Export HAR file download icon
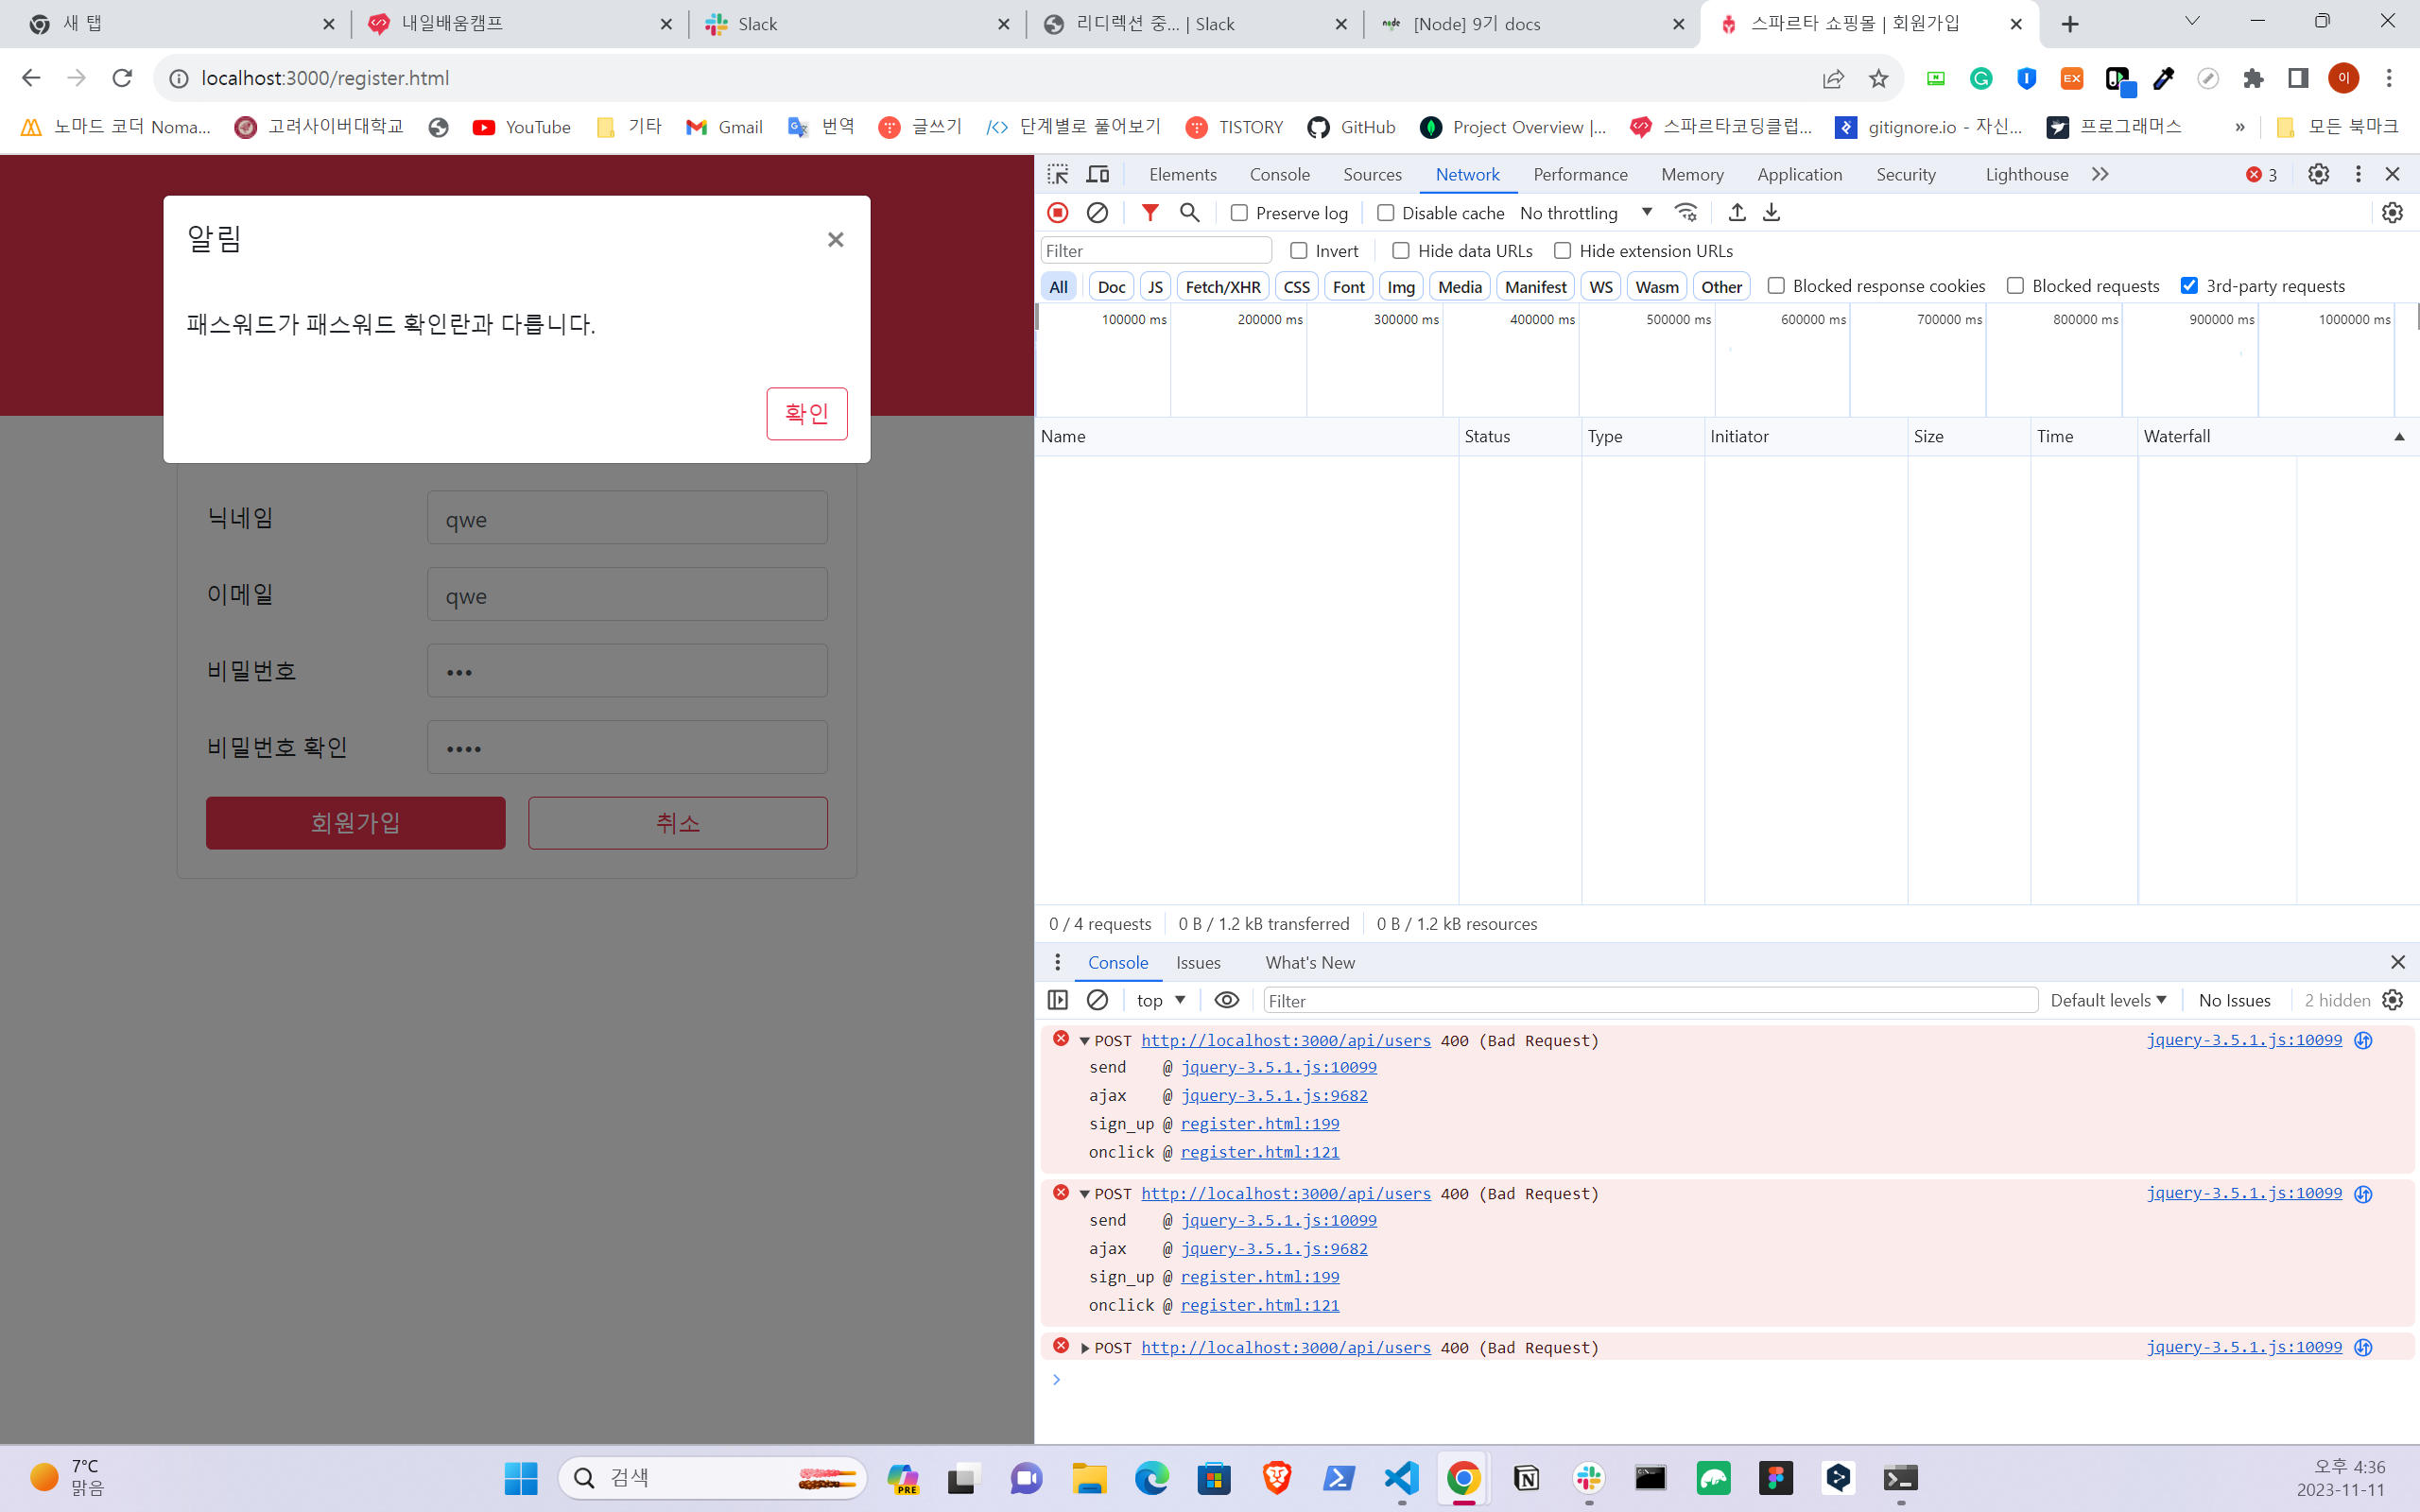 click(1771, 212)
